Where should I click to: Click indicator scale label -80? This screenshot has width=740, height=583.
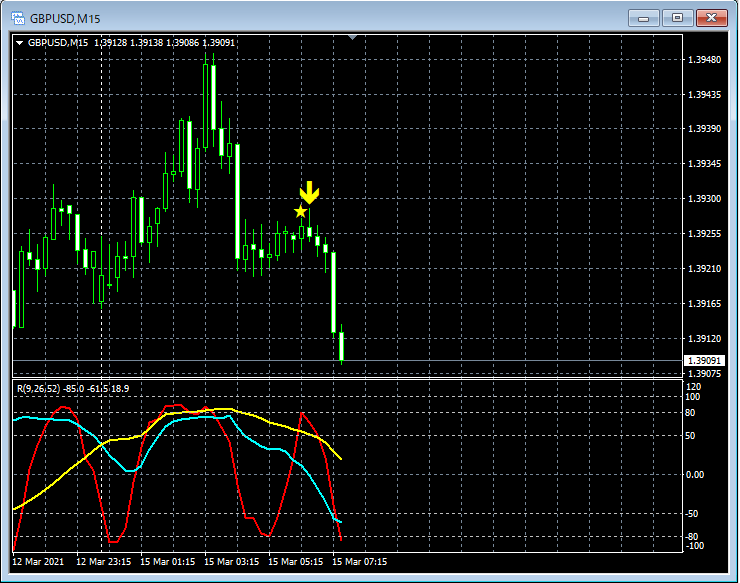pyautogui.click(x=692, y=537)
